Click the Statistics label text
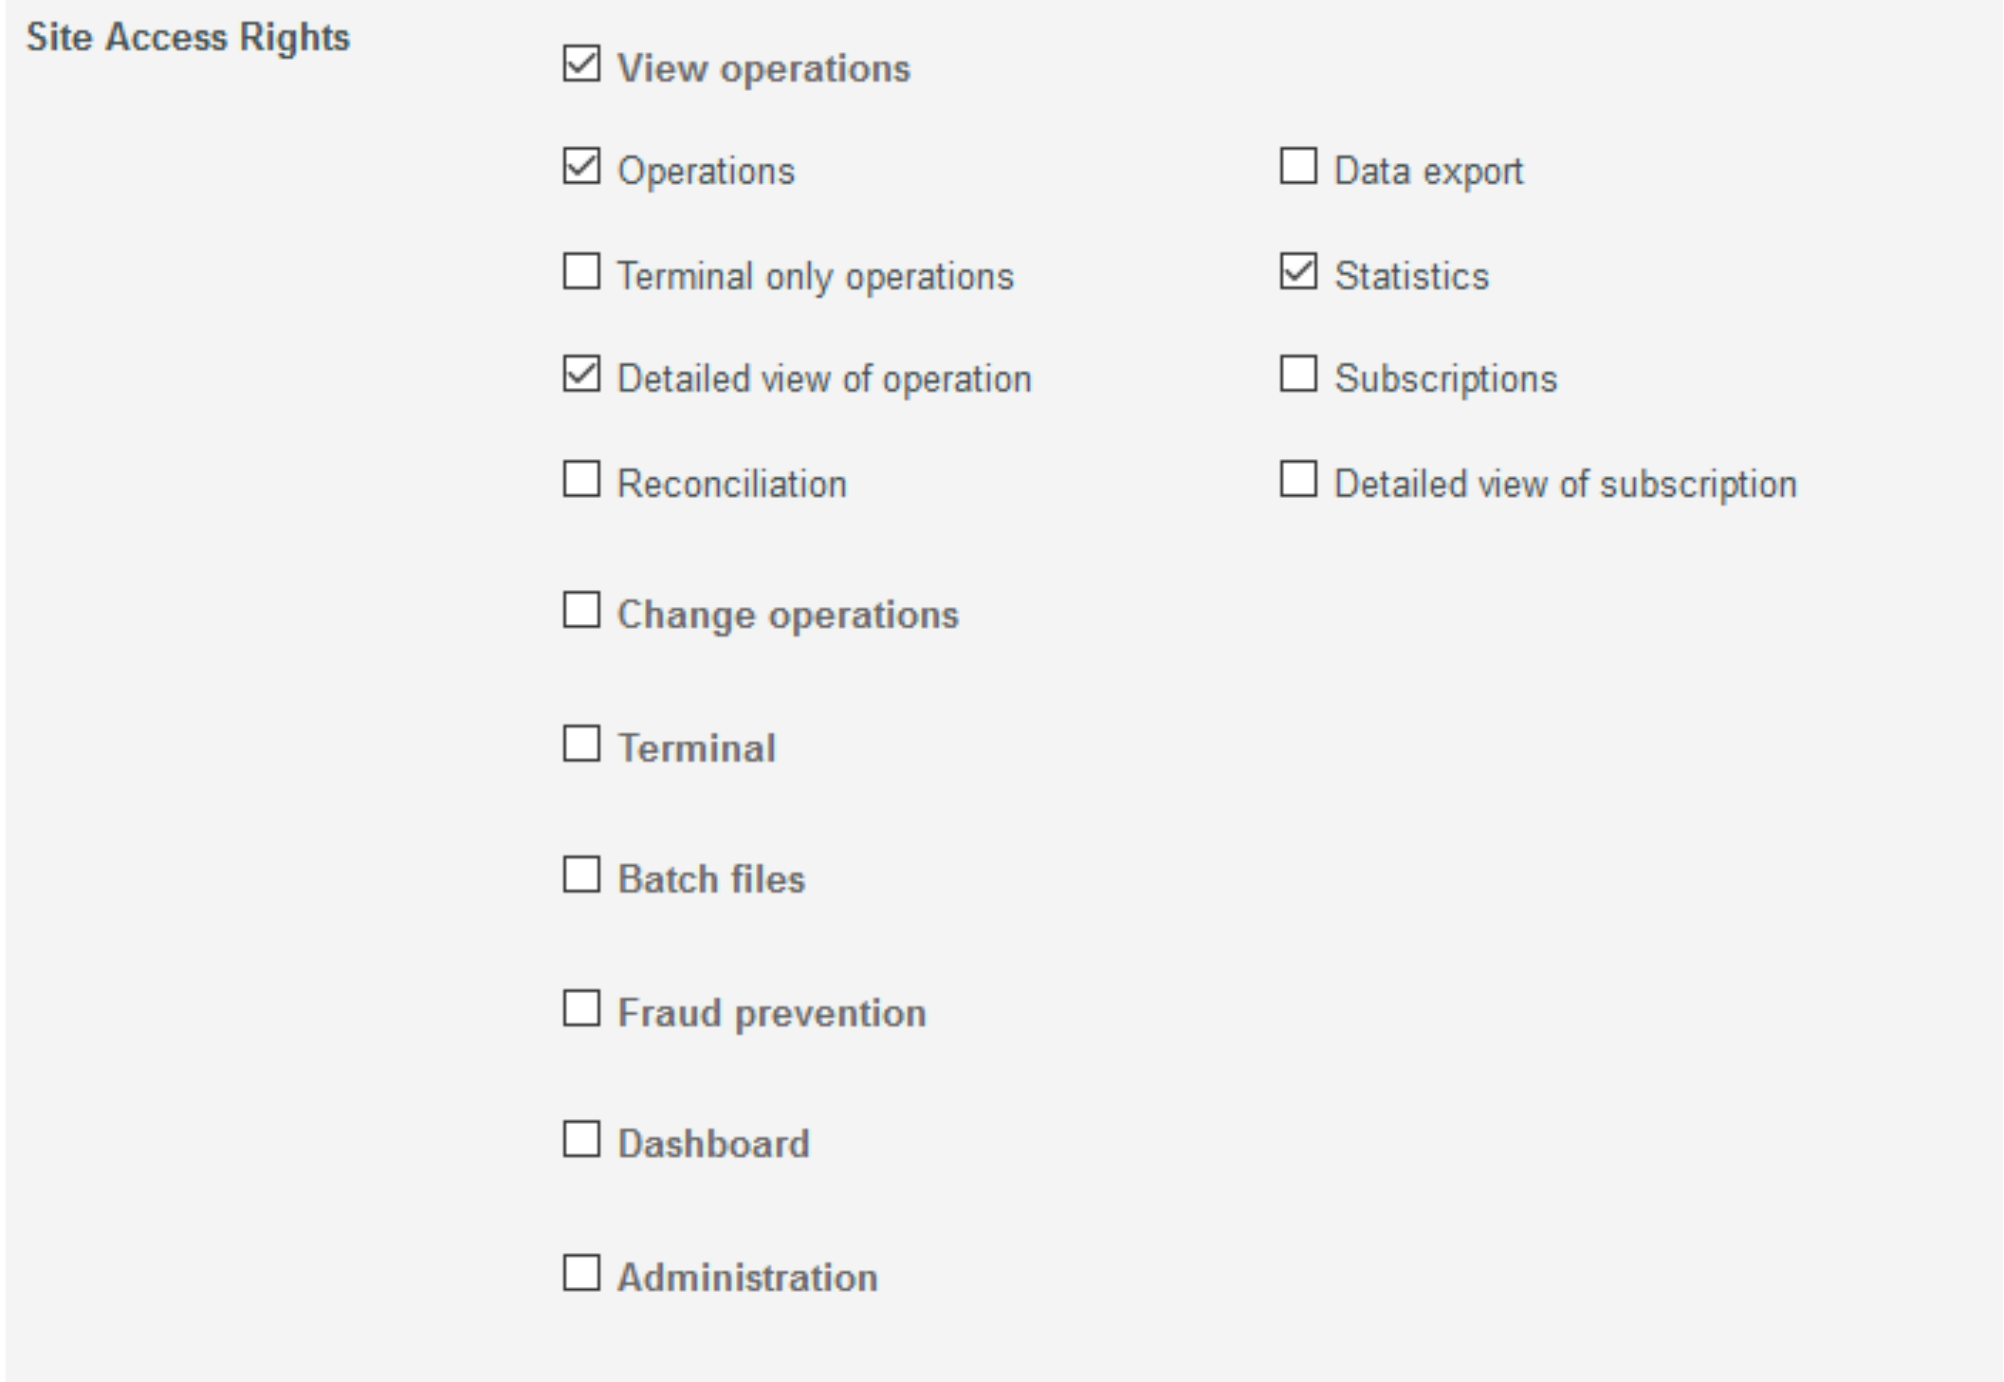 (1411, 276)
